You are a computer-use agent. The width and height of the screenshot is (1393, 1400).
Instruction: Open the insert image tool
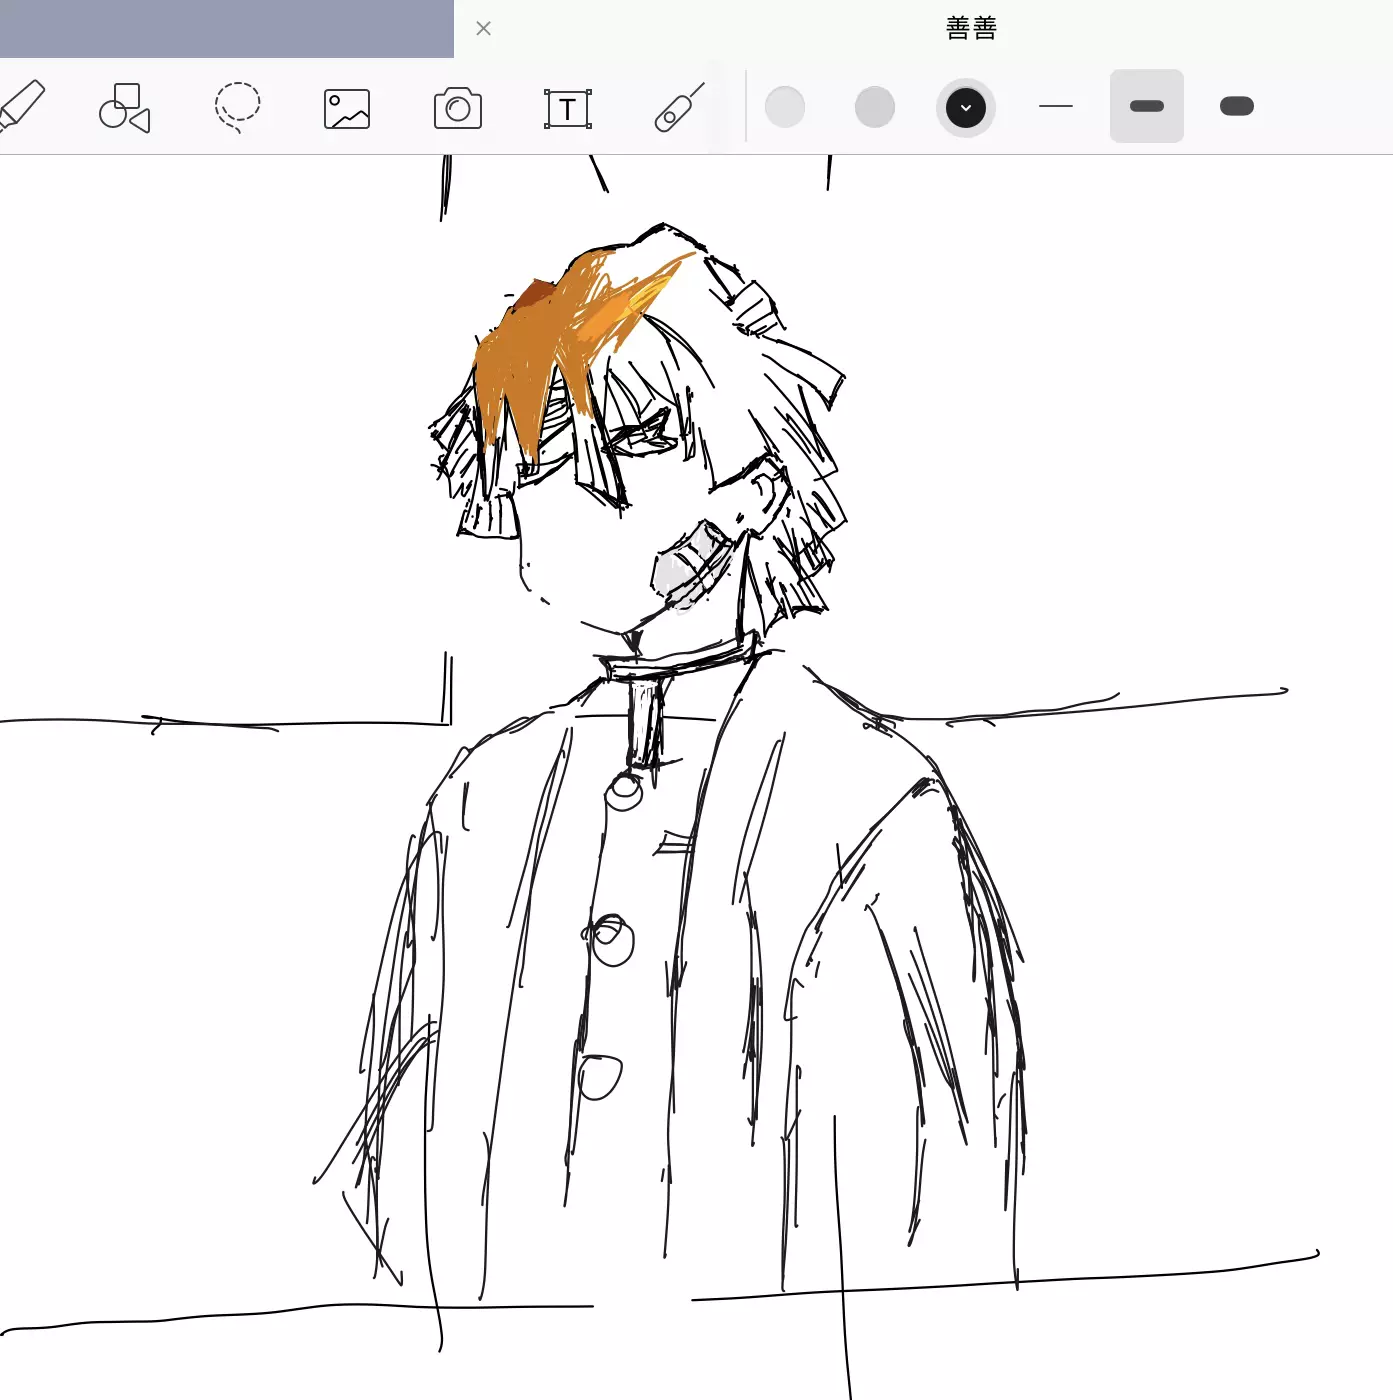(347, 109)
